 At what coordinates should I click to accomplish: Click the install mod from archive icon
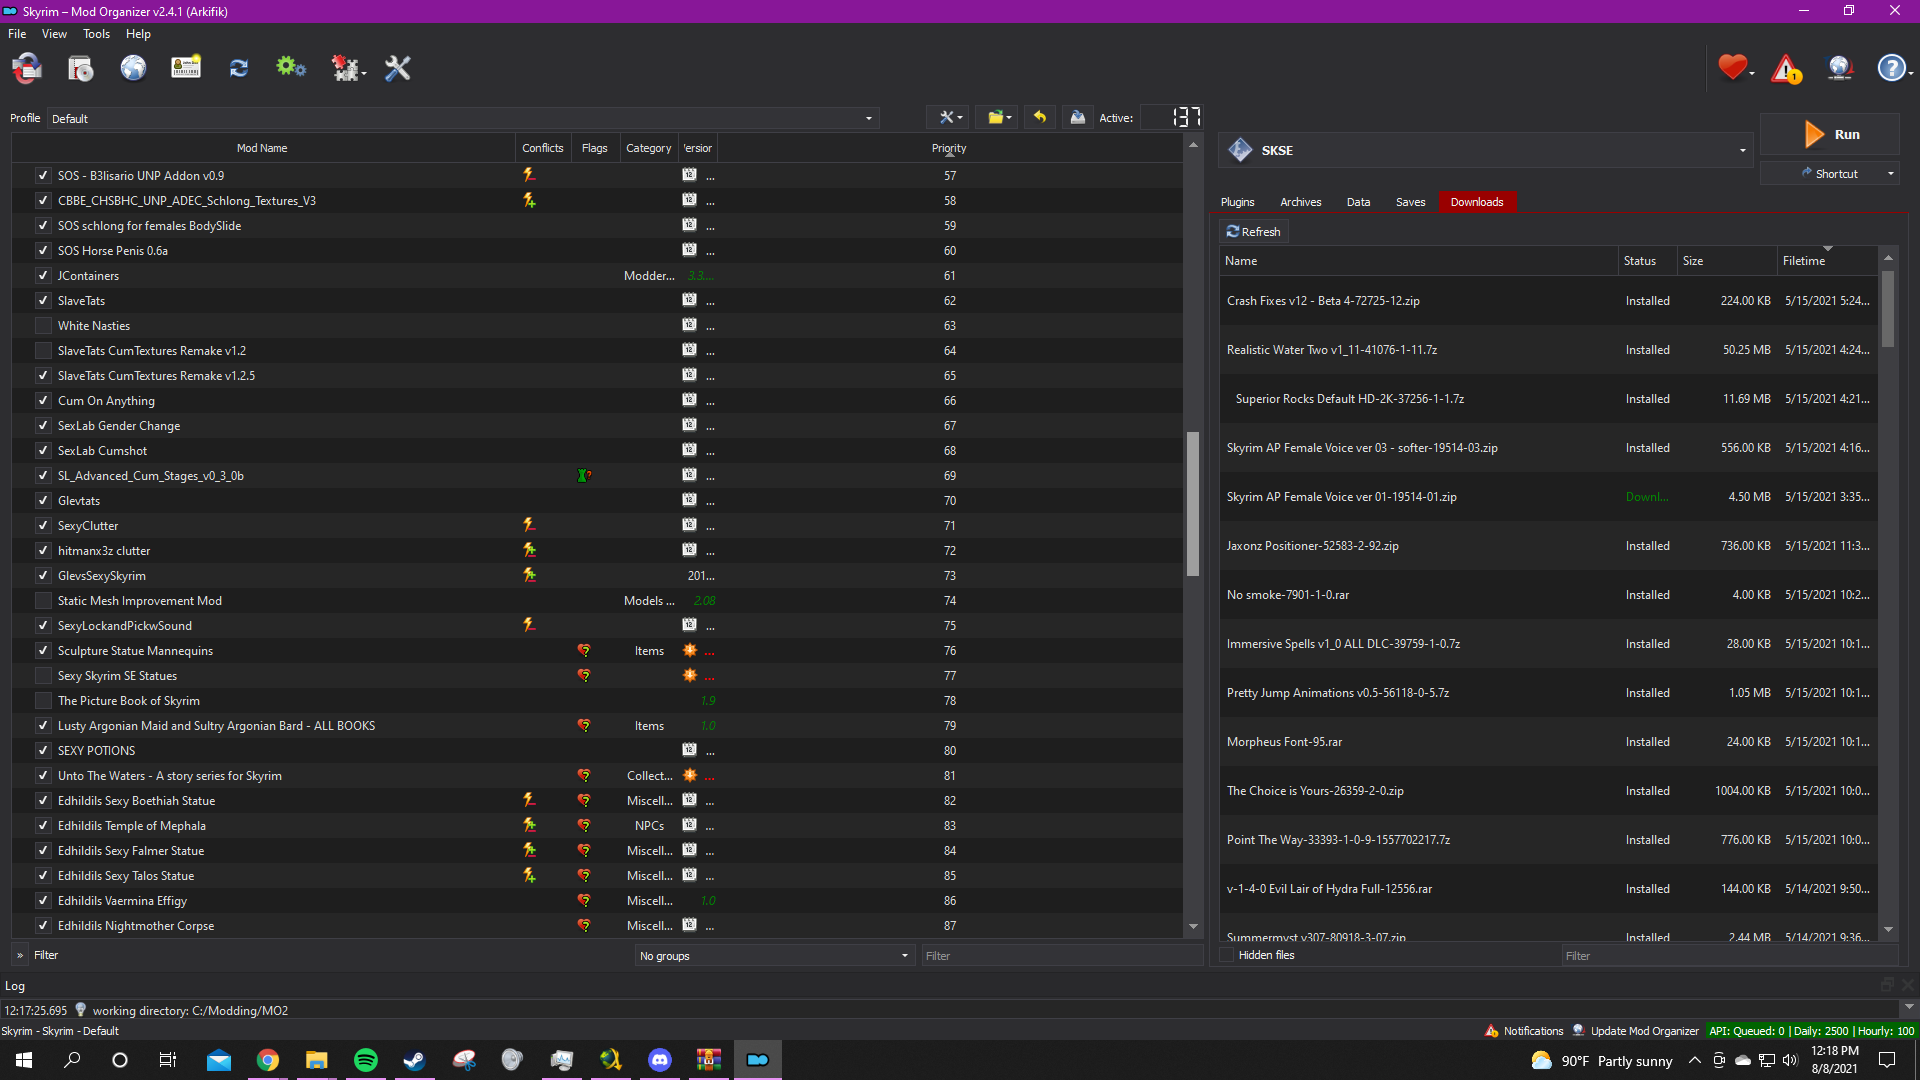[80, 68]
